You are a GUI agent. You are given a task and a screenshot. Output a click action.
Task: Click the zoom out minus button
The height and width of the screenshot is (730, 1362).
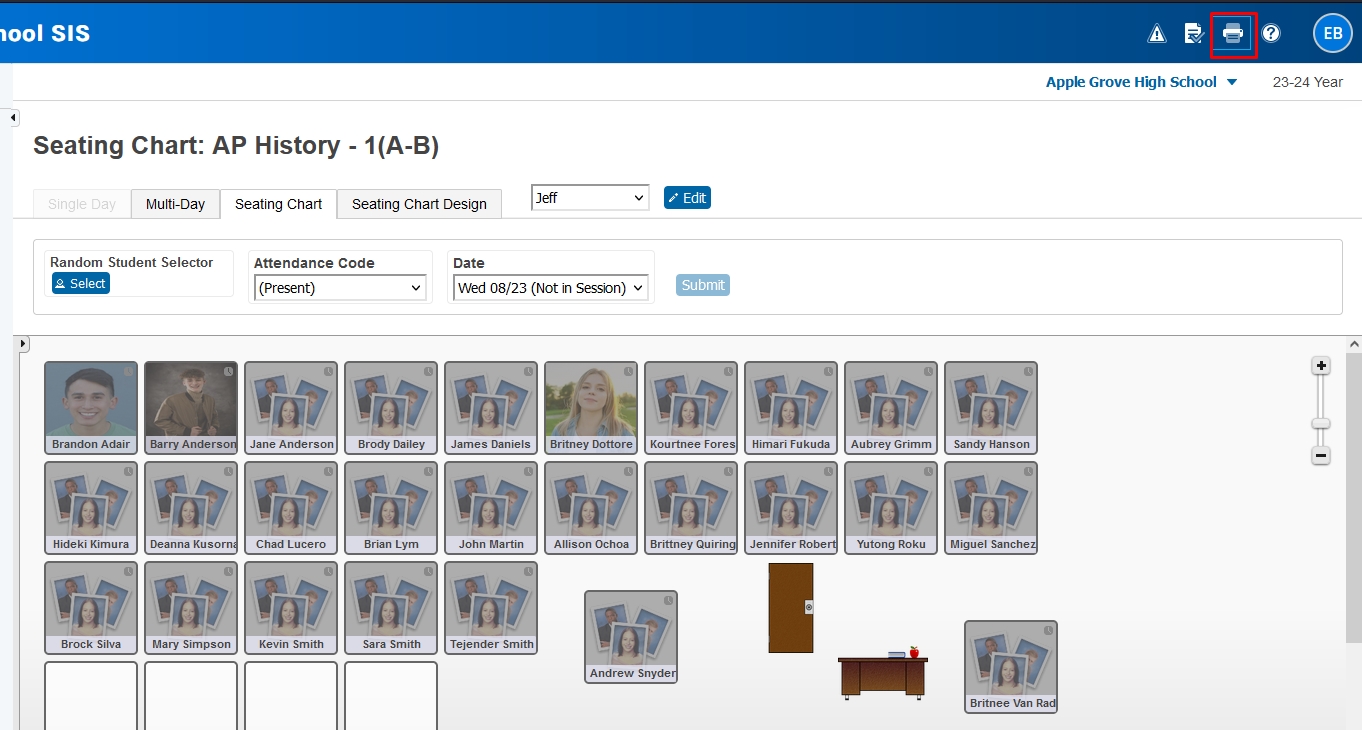(1321, 456)
